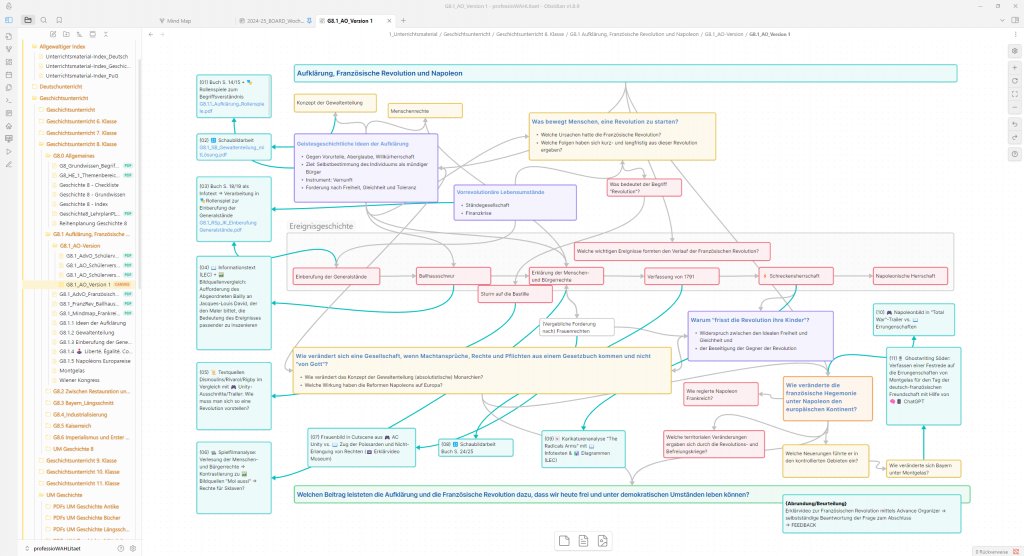Undo last canvas change
Image resolution: width=1024 pixels, height=556 pixels.
click(x=1015, y=124)
